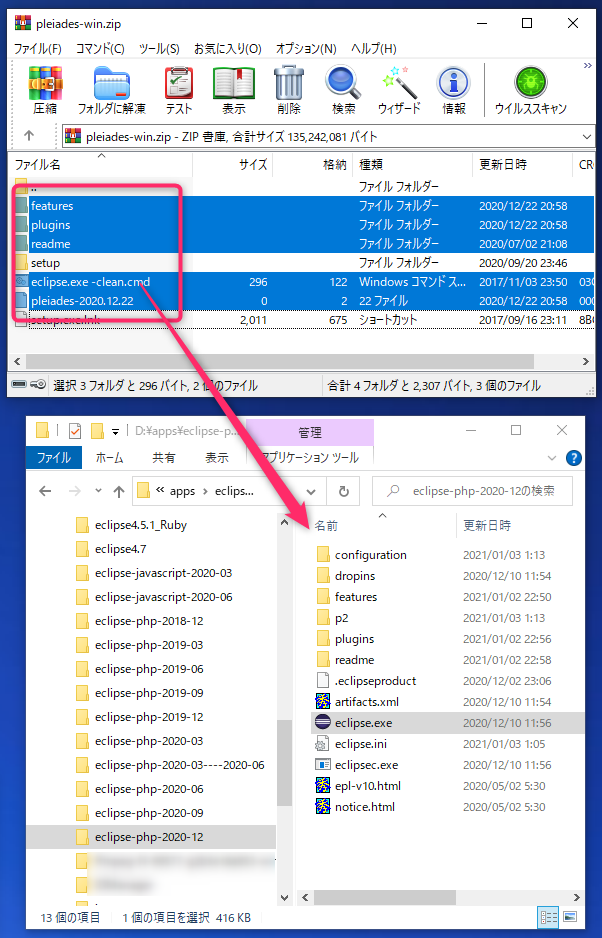Image resolution: width=602 pixels, height=938 pixels.
Task: Open the ファイル(F) menu in WinRAR
Action: 37,48
